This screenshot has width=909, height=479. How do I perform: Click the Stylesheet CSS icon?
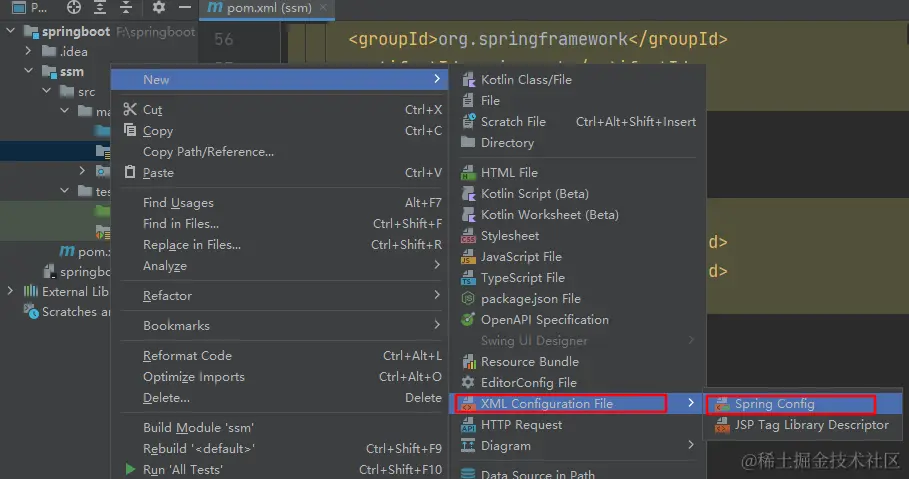point(468,235)
